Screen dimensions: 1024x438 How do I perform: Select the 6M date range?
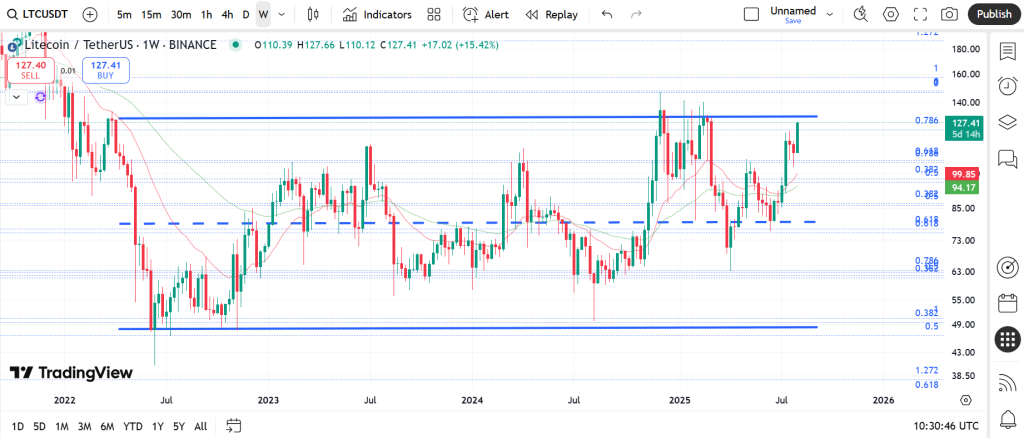click(x=107, y=426)
